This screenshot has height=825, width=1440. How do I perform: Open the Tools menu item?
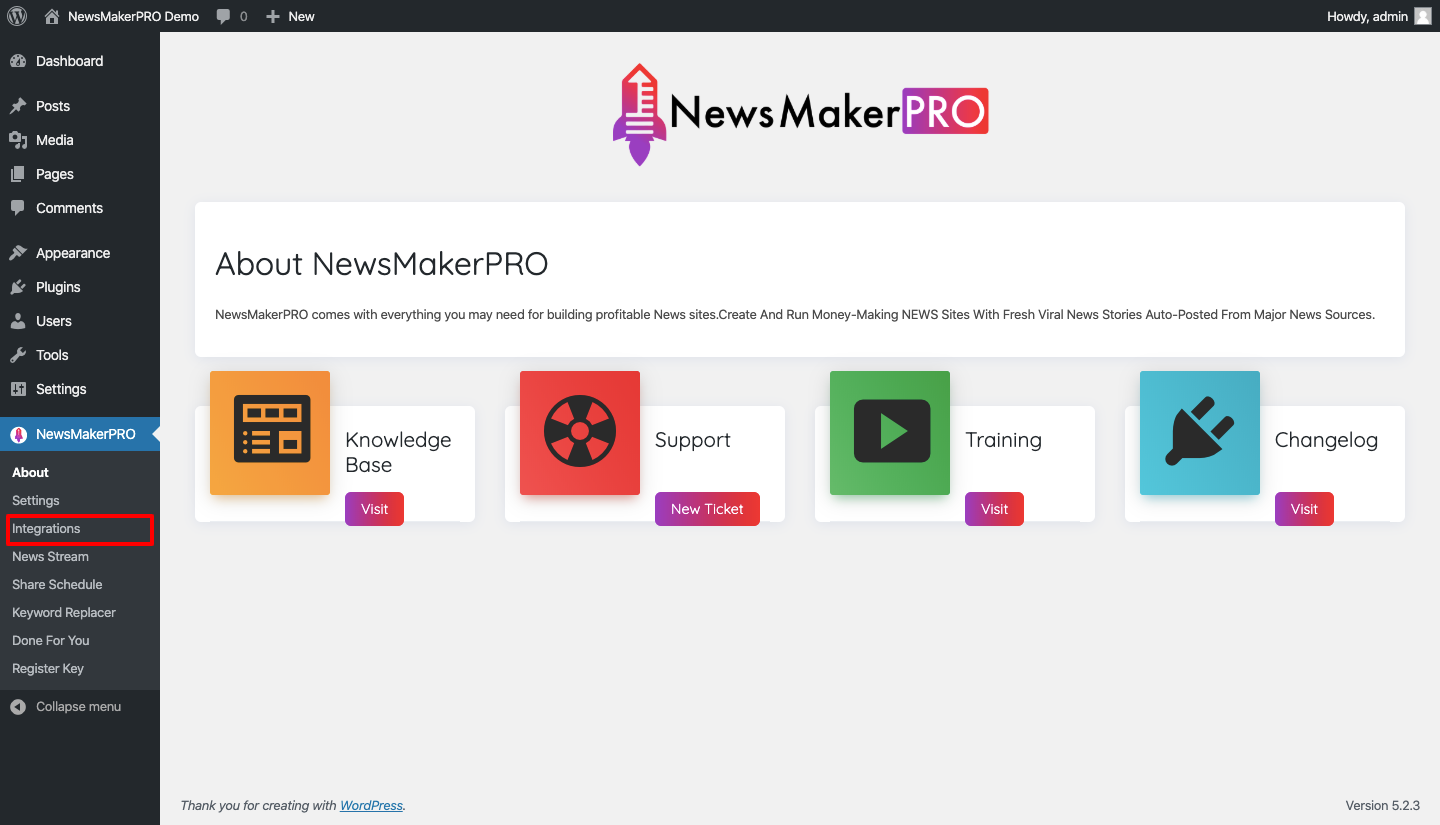[x=80, y=355]
